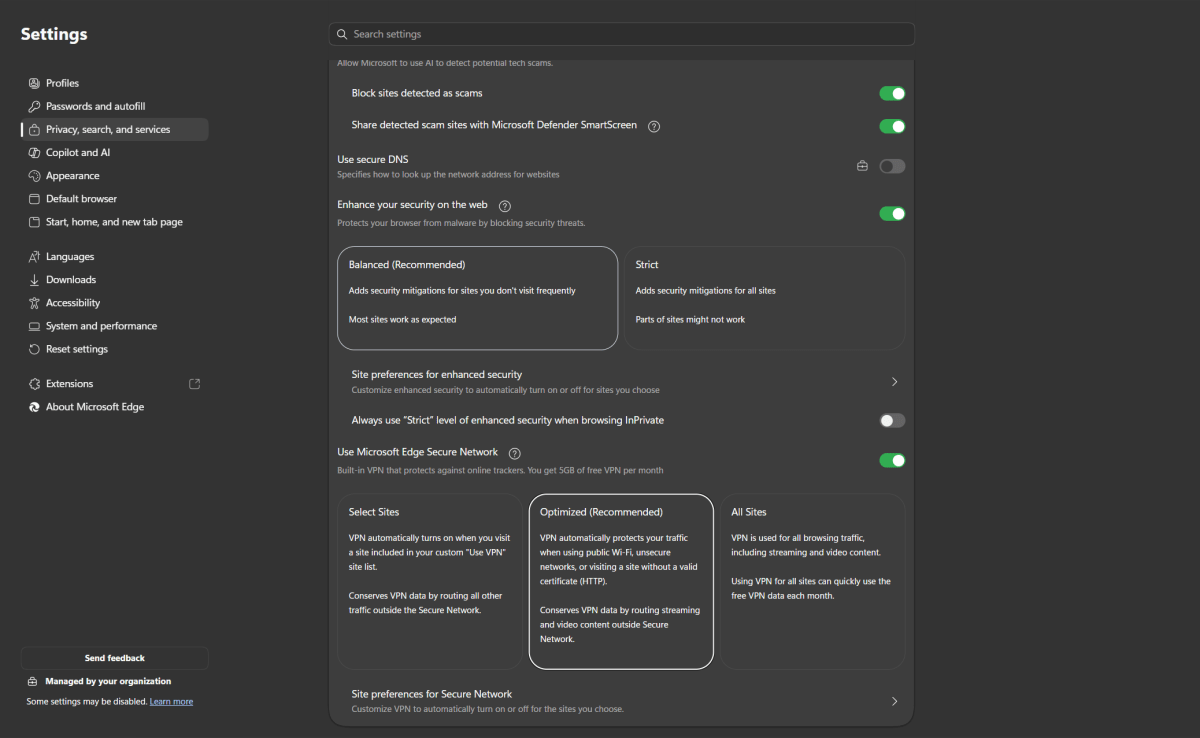Click the key icon for Passwords and autofill

point(34,106)
